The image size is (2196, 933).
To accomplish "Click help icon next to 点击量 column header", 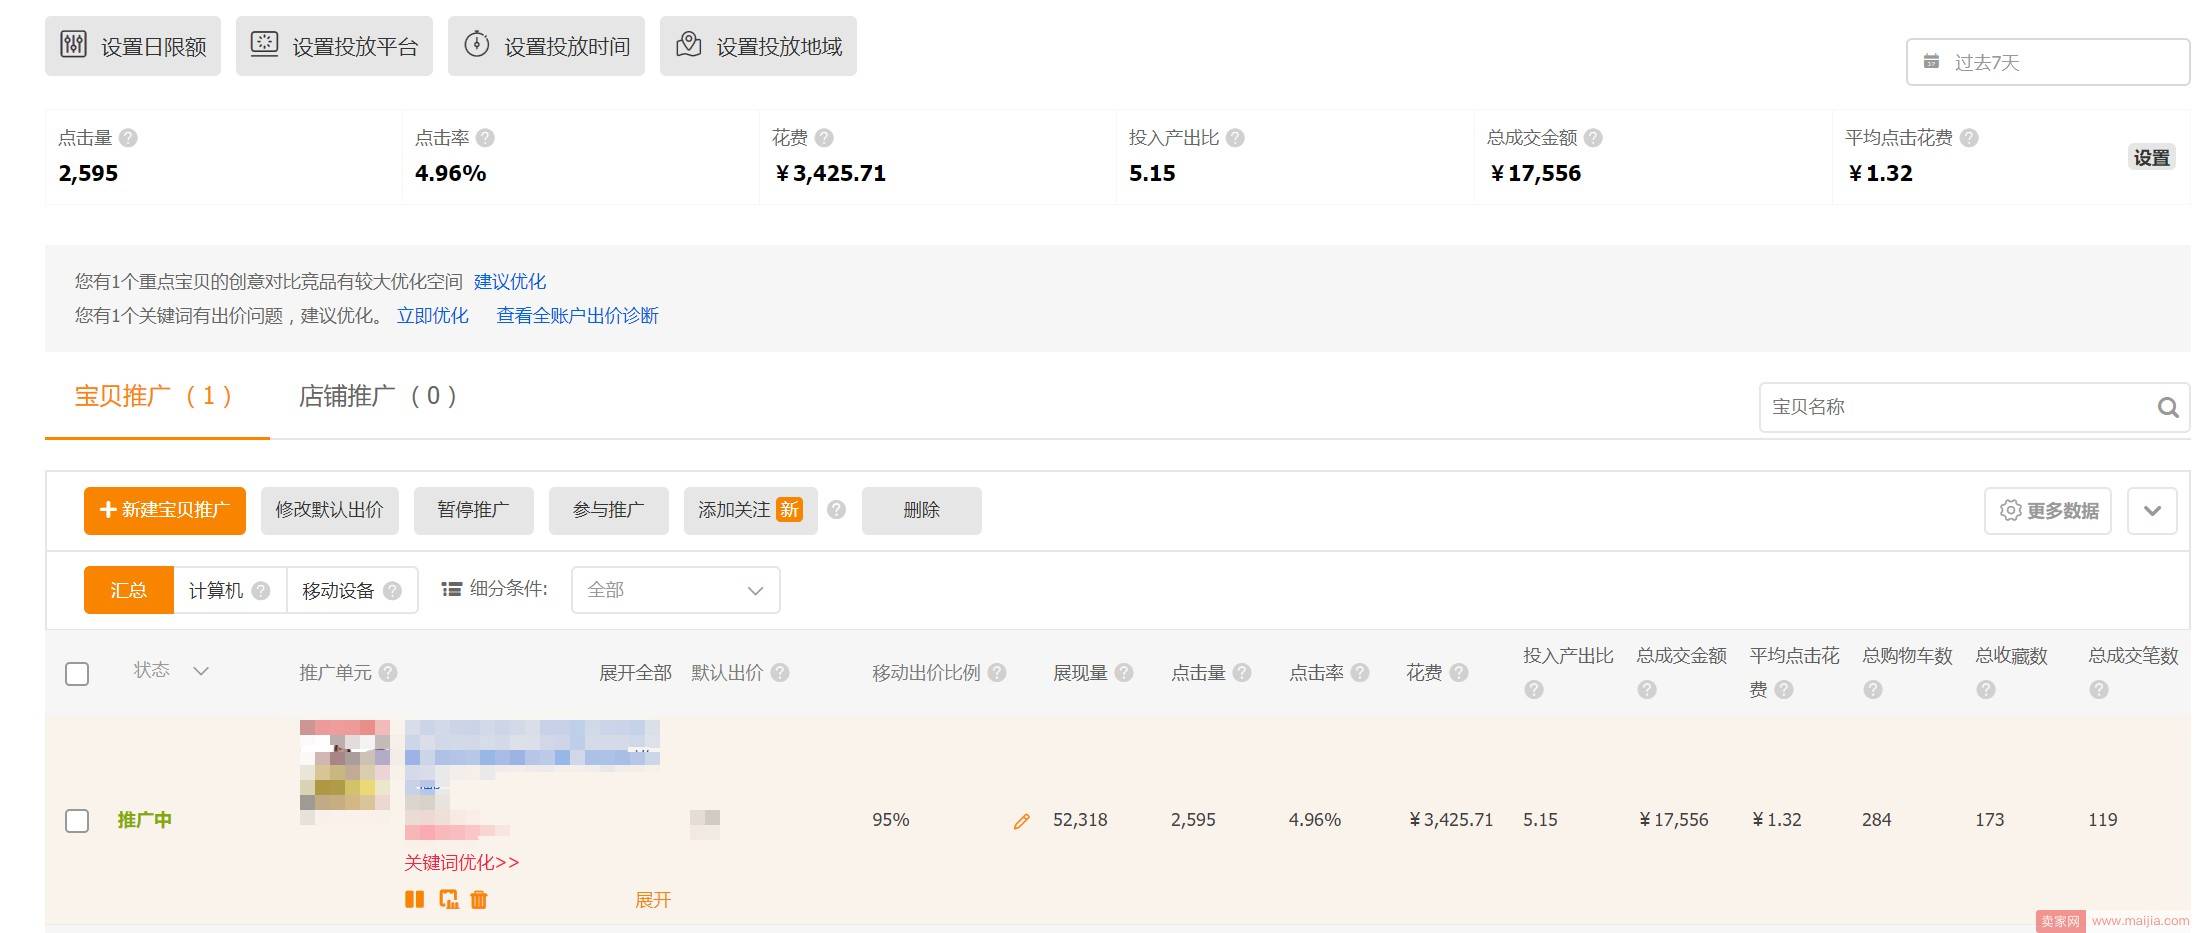I will pyautogui.click(x=1242, y=673).
